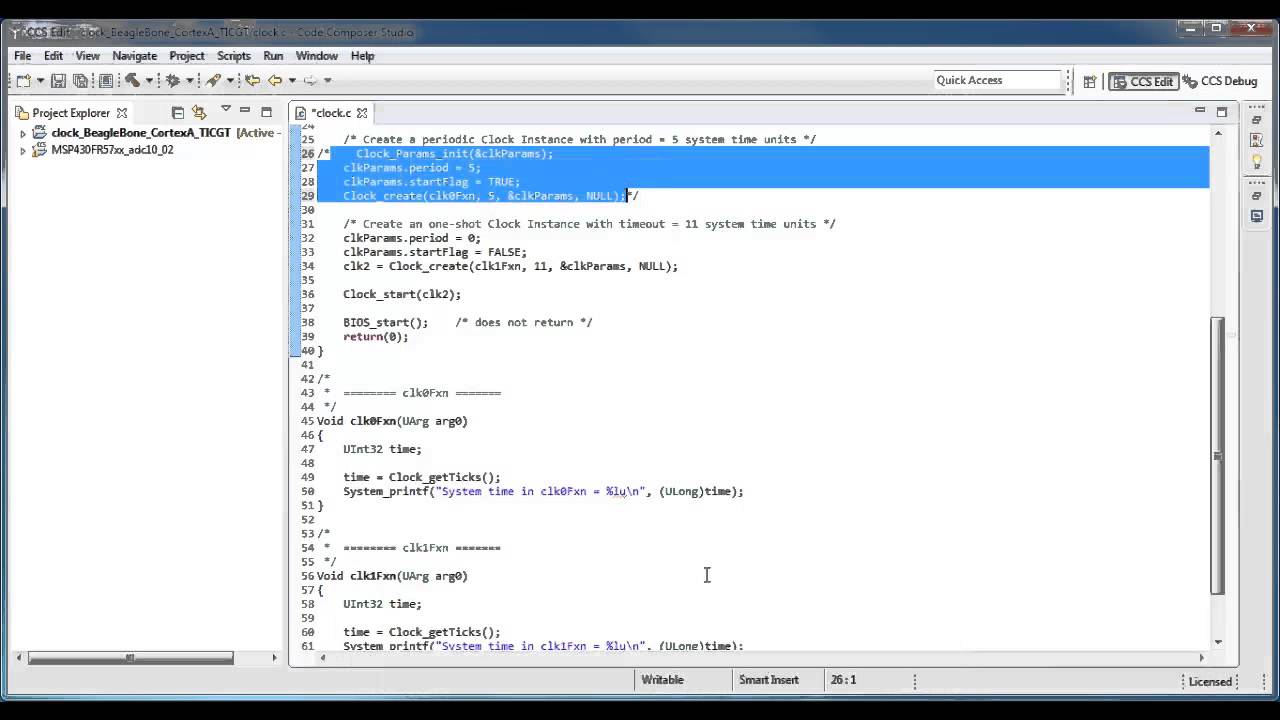Open the Back navigation history dropdown

(x=292, y=80)
